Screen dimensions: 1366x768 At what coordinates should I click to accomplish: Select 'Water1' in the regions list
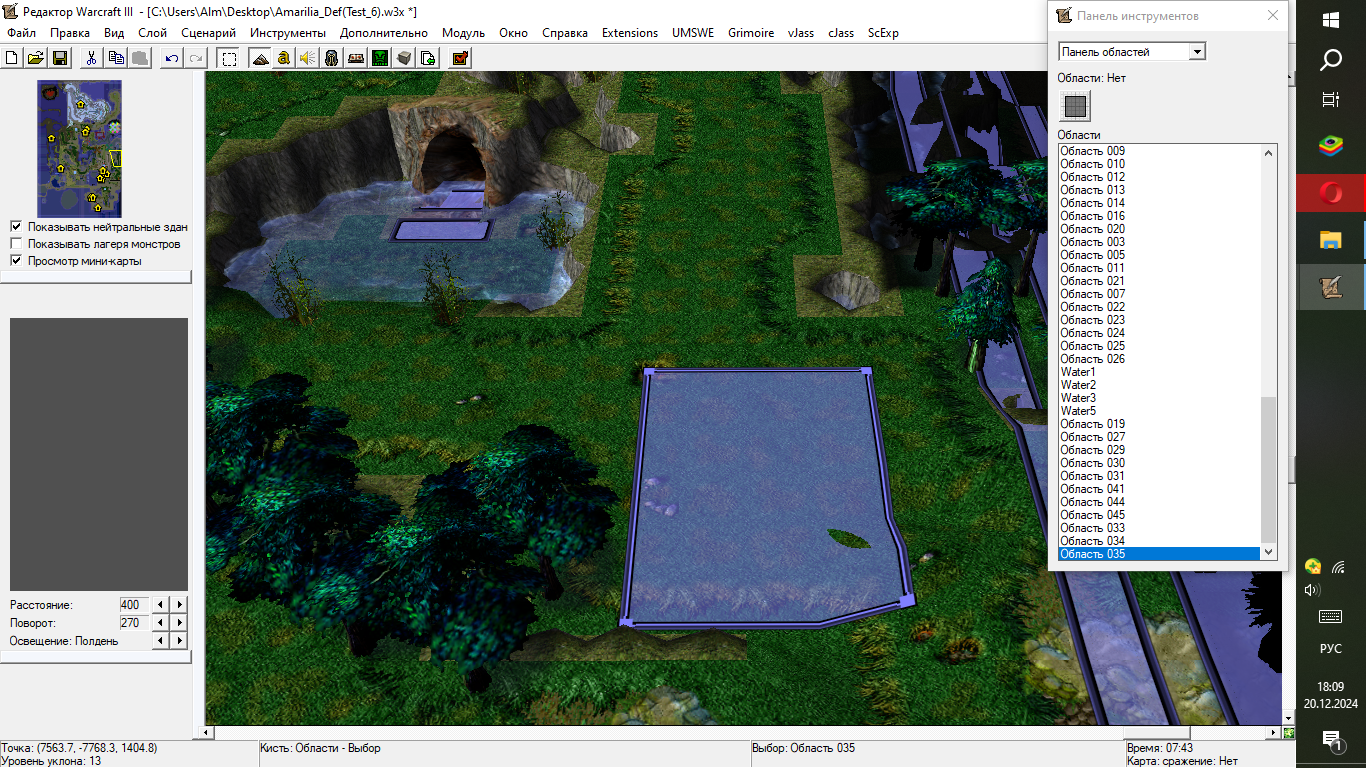(x=1159, y=372)
